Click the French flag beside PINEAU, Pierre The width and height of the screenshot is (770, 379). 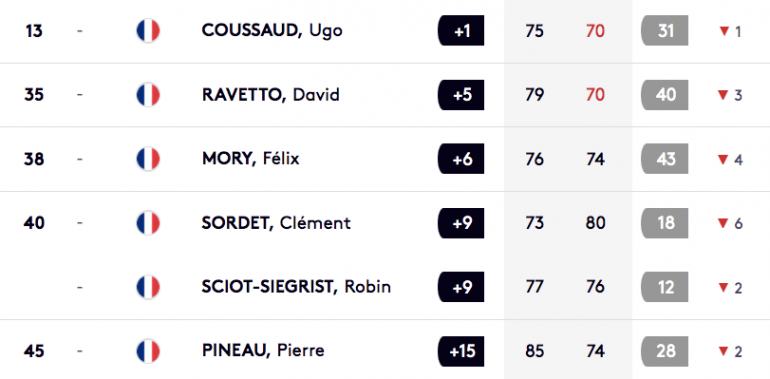pyautogui.click(x=148, y=351)
